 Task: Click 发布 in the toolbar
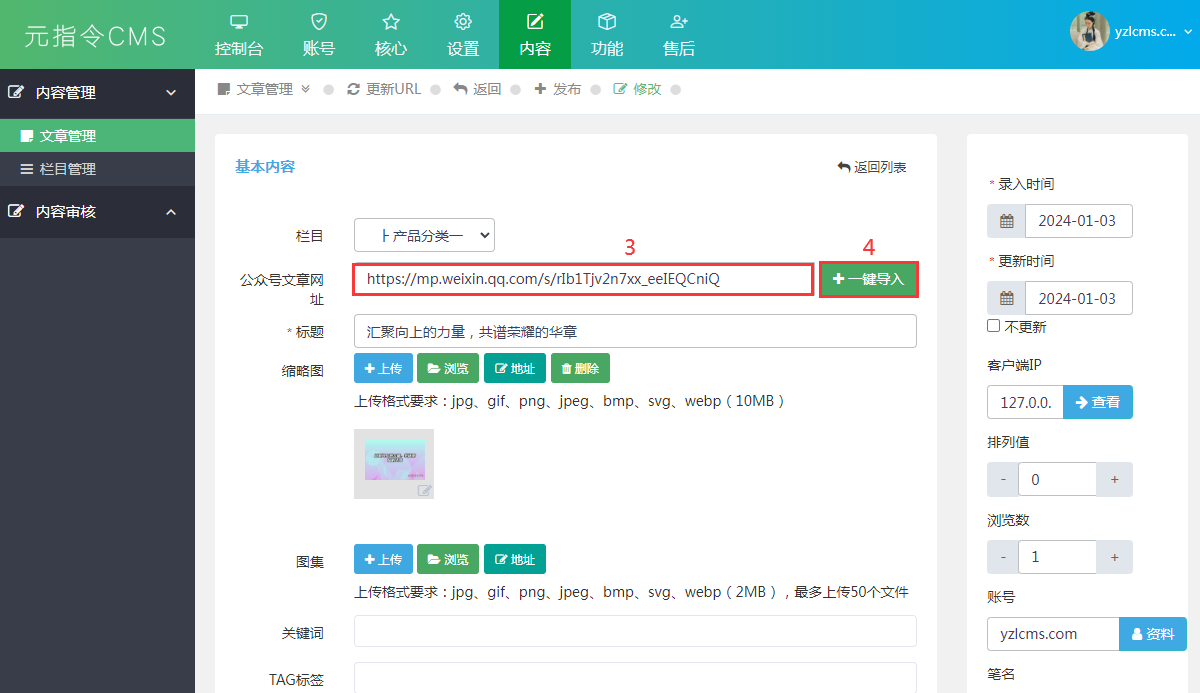[x=557, y=89]
